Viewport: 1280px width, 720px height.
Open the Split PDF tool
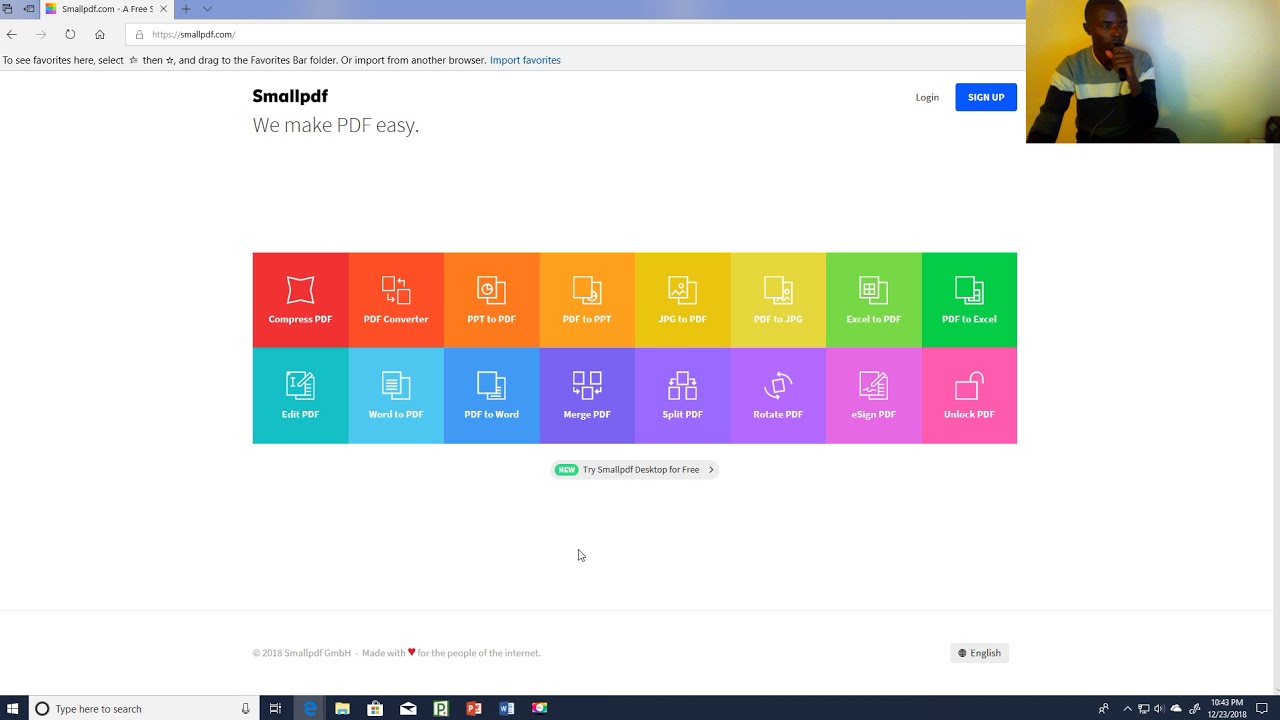682,396
